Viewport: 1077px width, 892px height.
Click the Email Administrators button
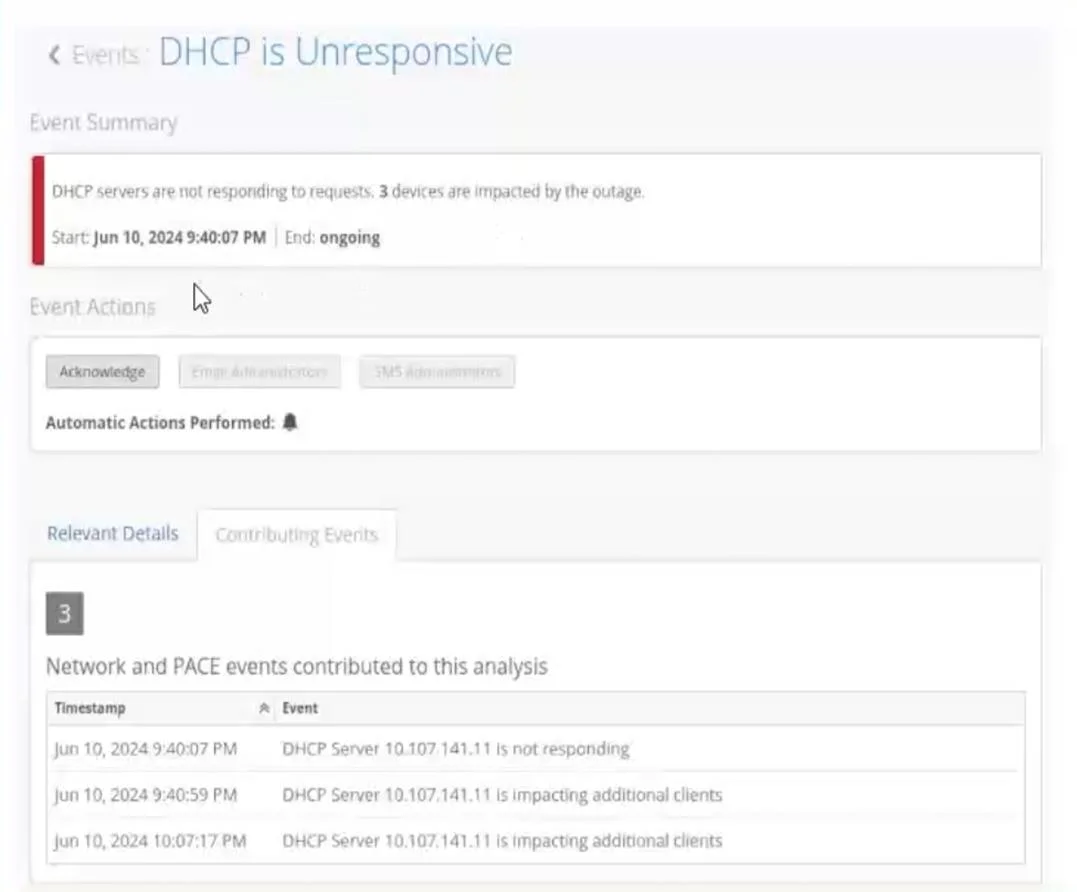pyautogui.click(x=260, y=371)
